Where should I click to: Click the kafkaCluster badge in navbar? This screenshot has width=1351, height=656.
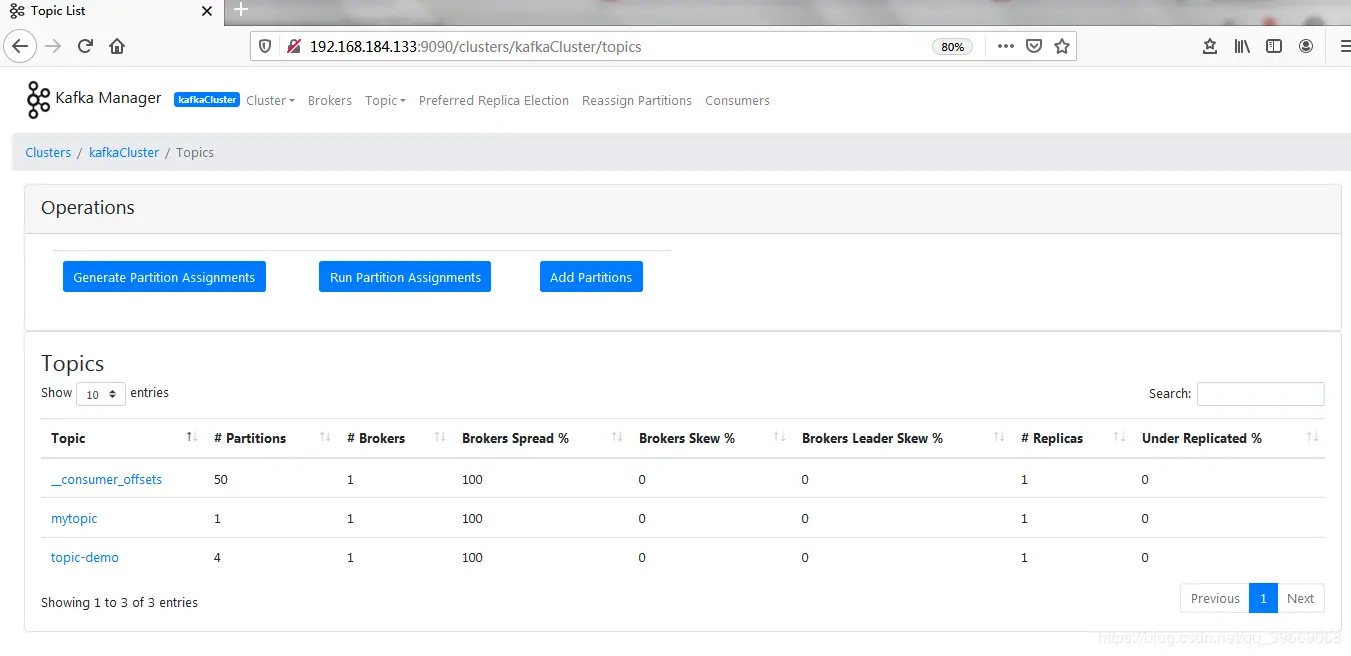[207, 100]
